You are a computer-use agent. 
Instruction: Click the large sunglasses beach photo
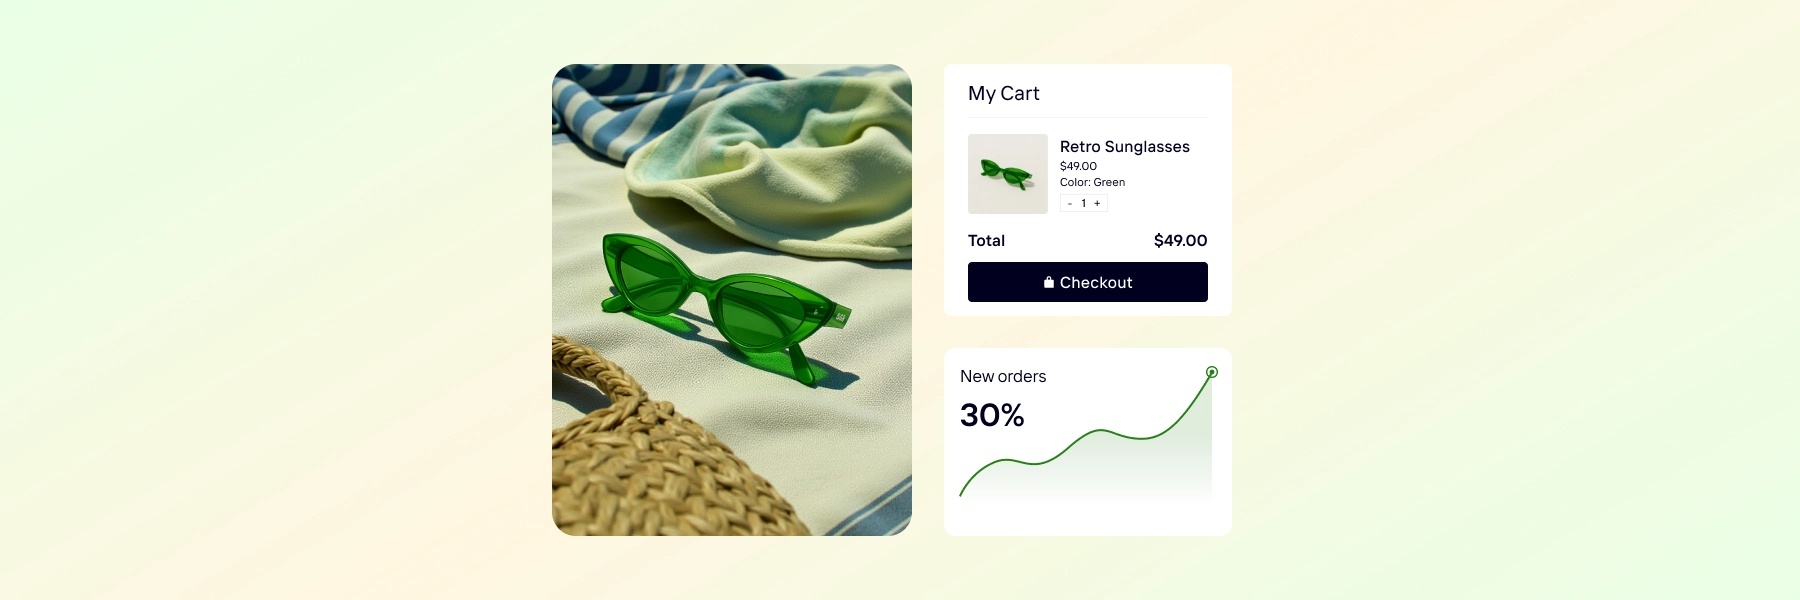[732, 300]
